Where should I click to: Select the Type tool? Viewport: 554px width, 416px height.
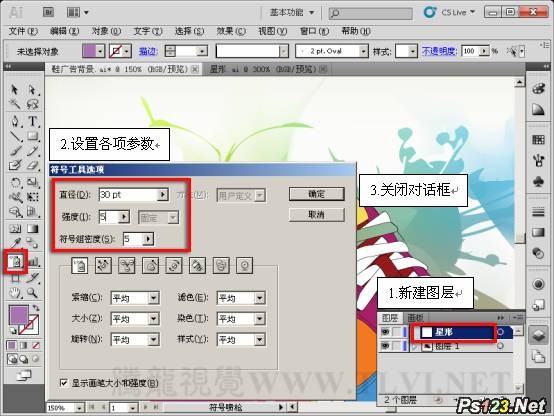pos(33,121)
